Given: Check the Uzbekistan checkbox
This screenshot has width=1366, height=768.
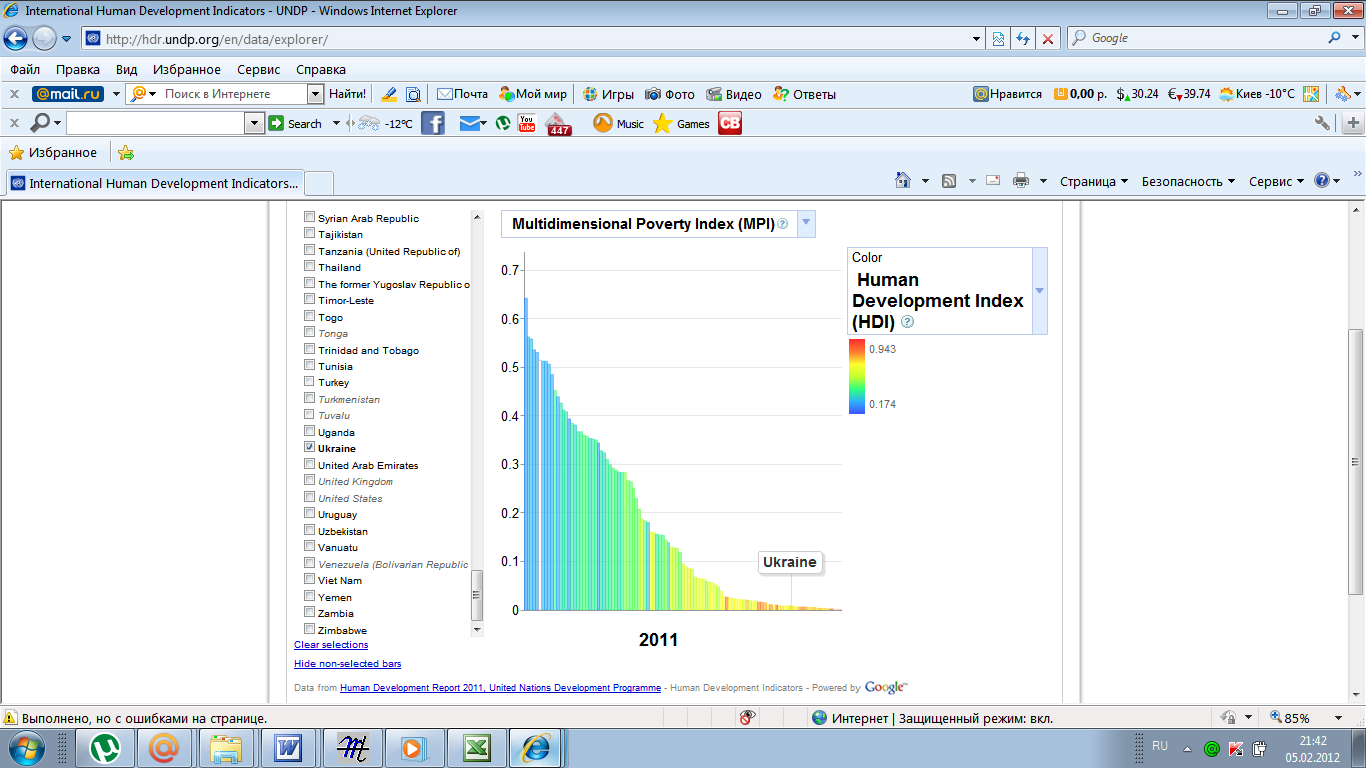Looking at the screenshot, I should pyautogui.click(x=310, y=531).
